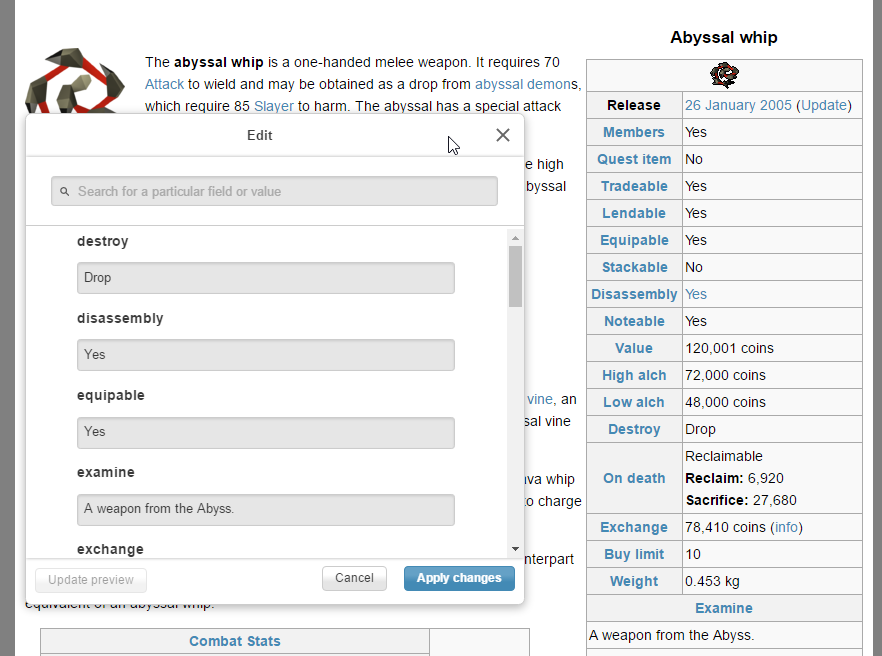Focus the field search box

pos(280,191)
